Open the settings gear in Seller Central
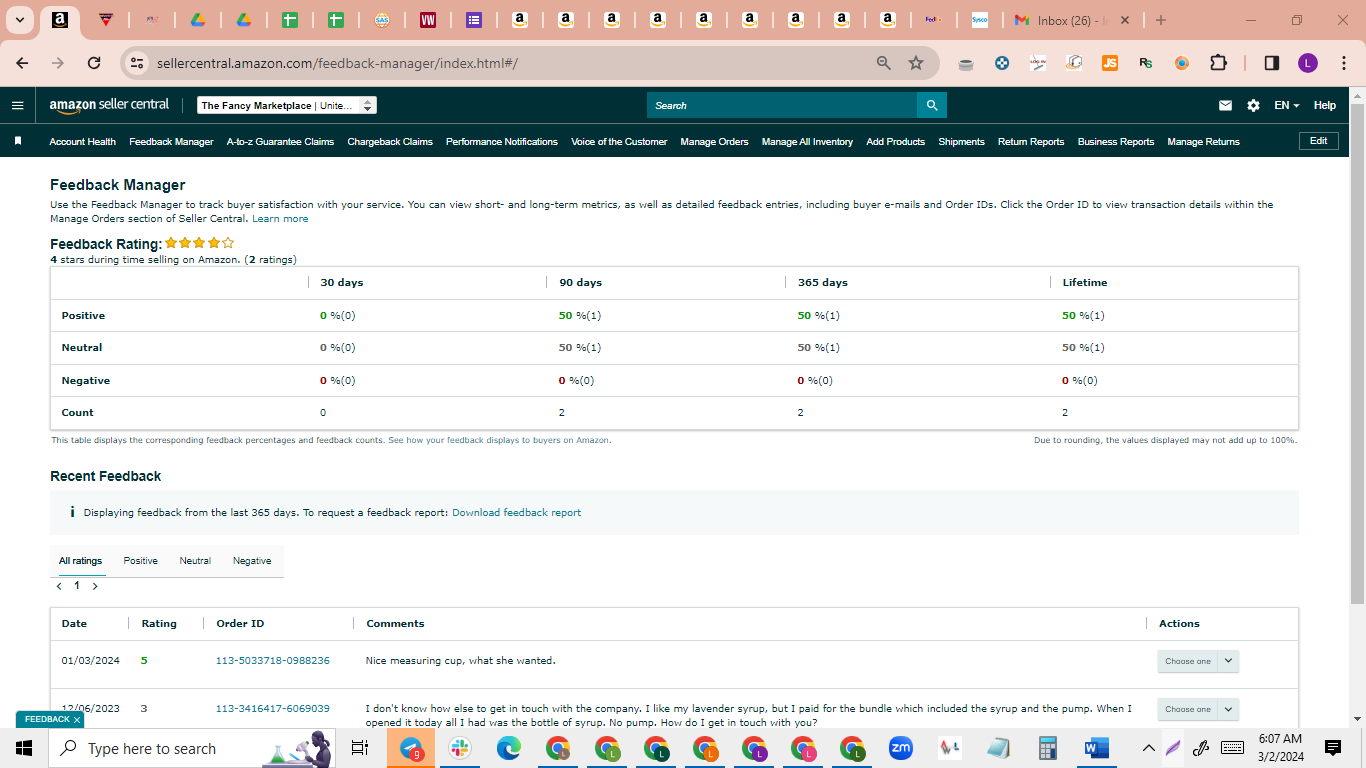This screenshot has height=768, width=1366. tap(1253, 105)
